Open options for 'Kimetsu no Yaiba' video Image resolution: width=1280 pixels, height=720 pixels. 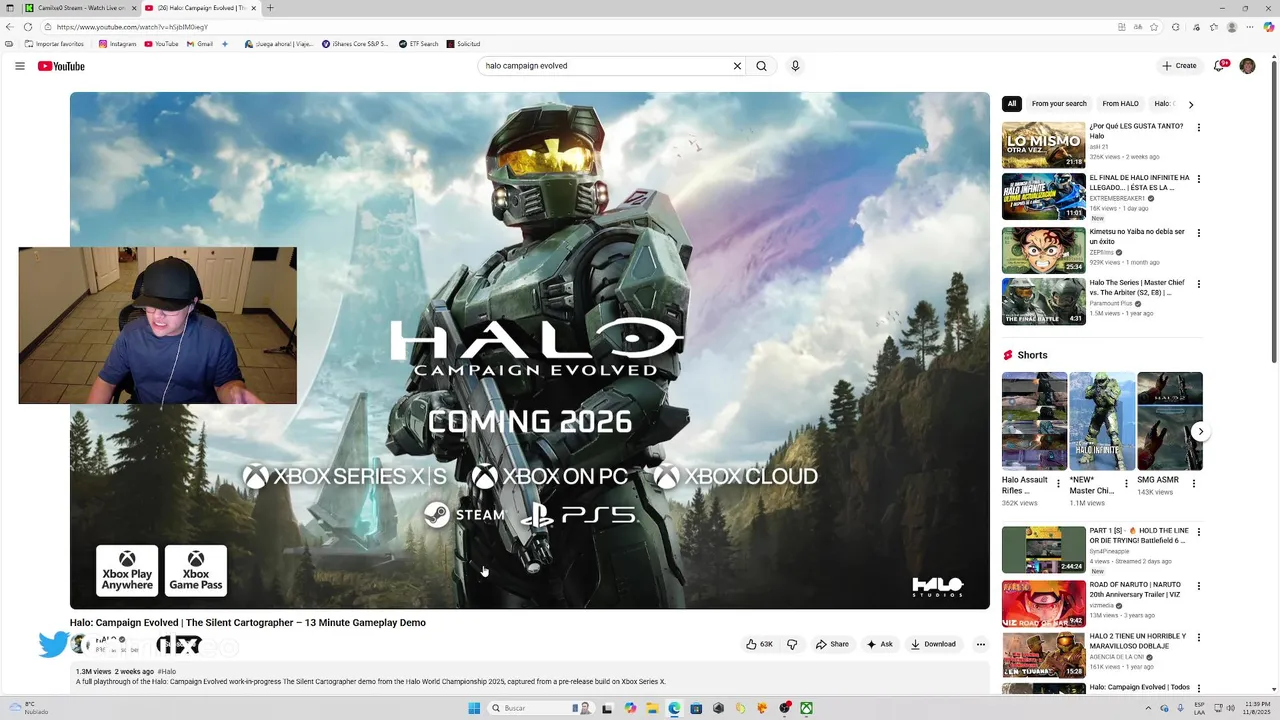1198,233
